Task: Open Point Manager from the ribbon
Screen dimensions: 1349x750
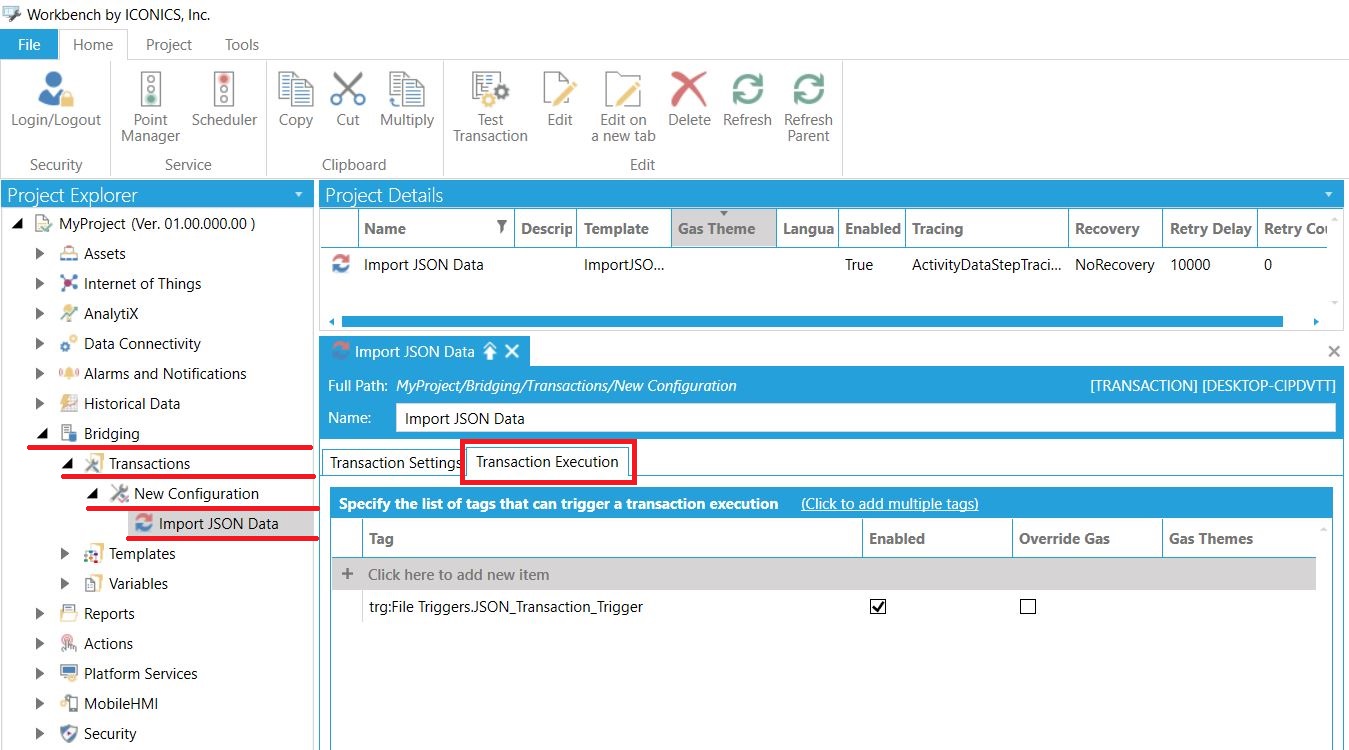Action: pos(150,89)
